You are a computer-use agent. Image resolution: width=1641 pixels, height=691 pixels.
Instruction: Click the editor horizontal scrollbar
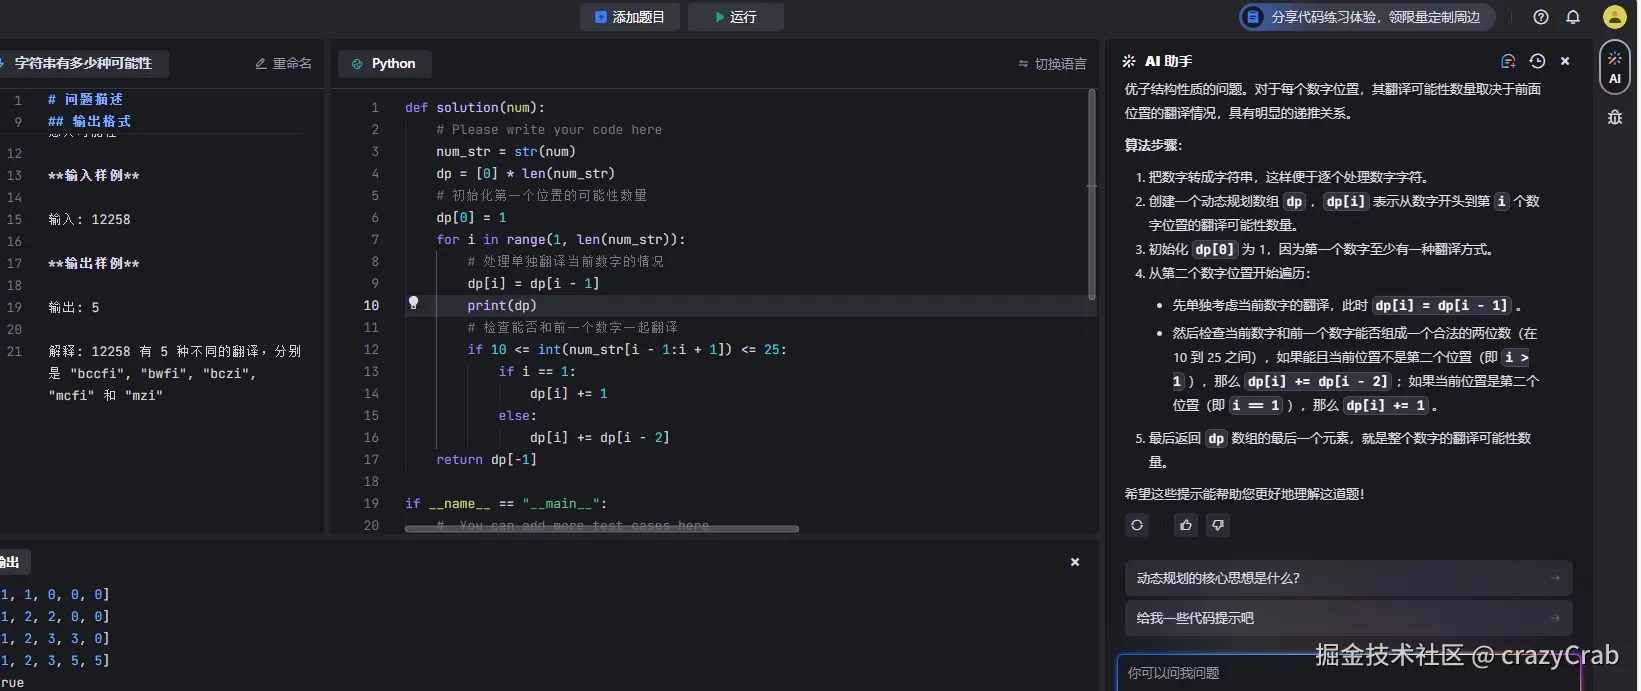pyautogui.click(x=602, y=528)
